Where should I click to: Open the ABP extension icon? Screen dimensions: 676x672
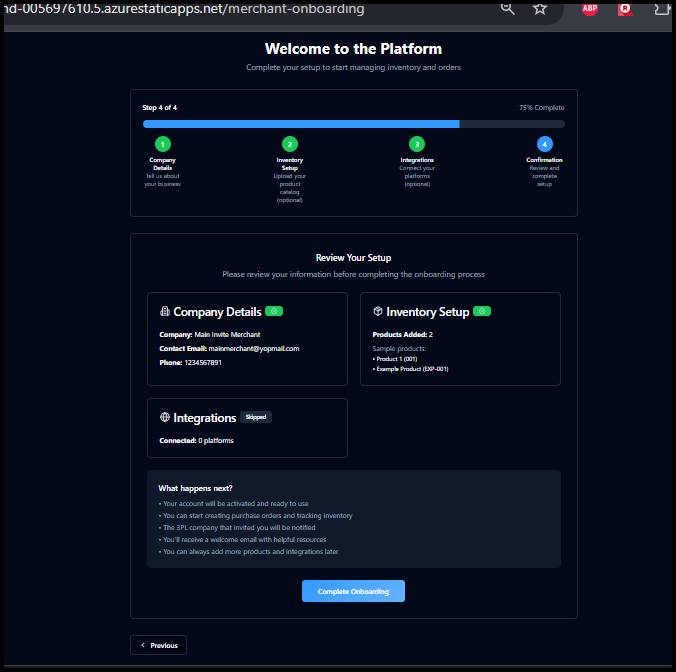coord(590,9)
